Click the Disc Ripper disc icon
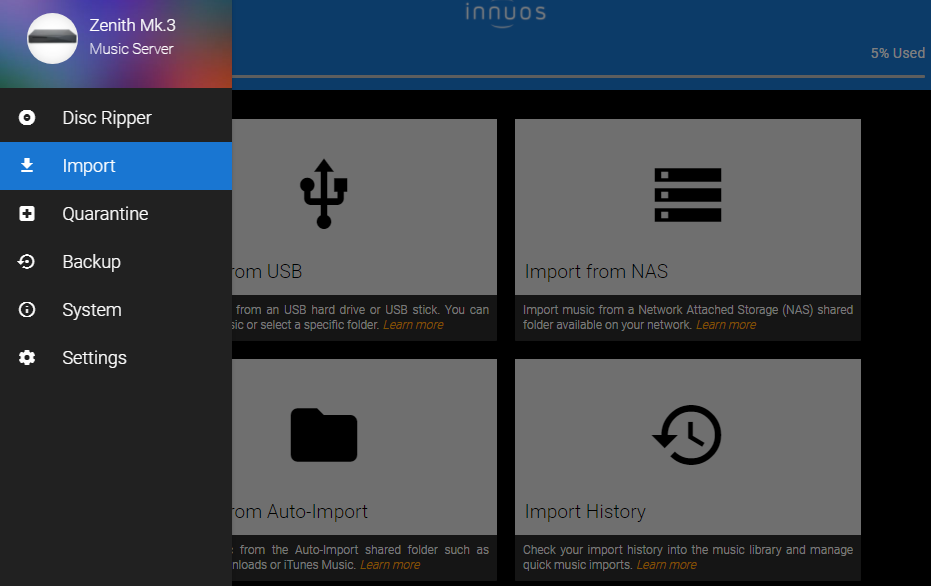The height and width of the screenshot is (586, 931). click(27, 118)
